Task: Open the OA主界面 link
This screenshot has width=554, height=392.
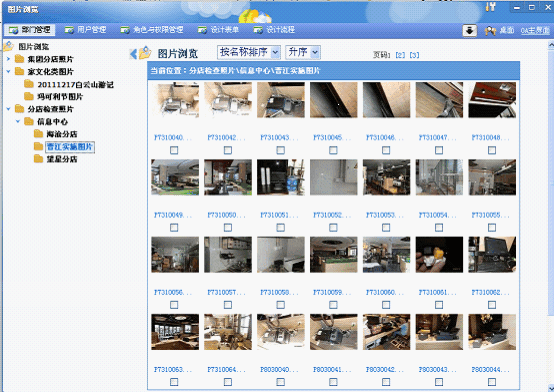Action: point(535,31)
